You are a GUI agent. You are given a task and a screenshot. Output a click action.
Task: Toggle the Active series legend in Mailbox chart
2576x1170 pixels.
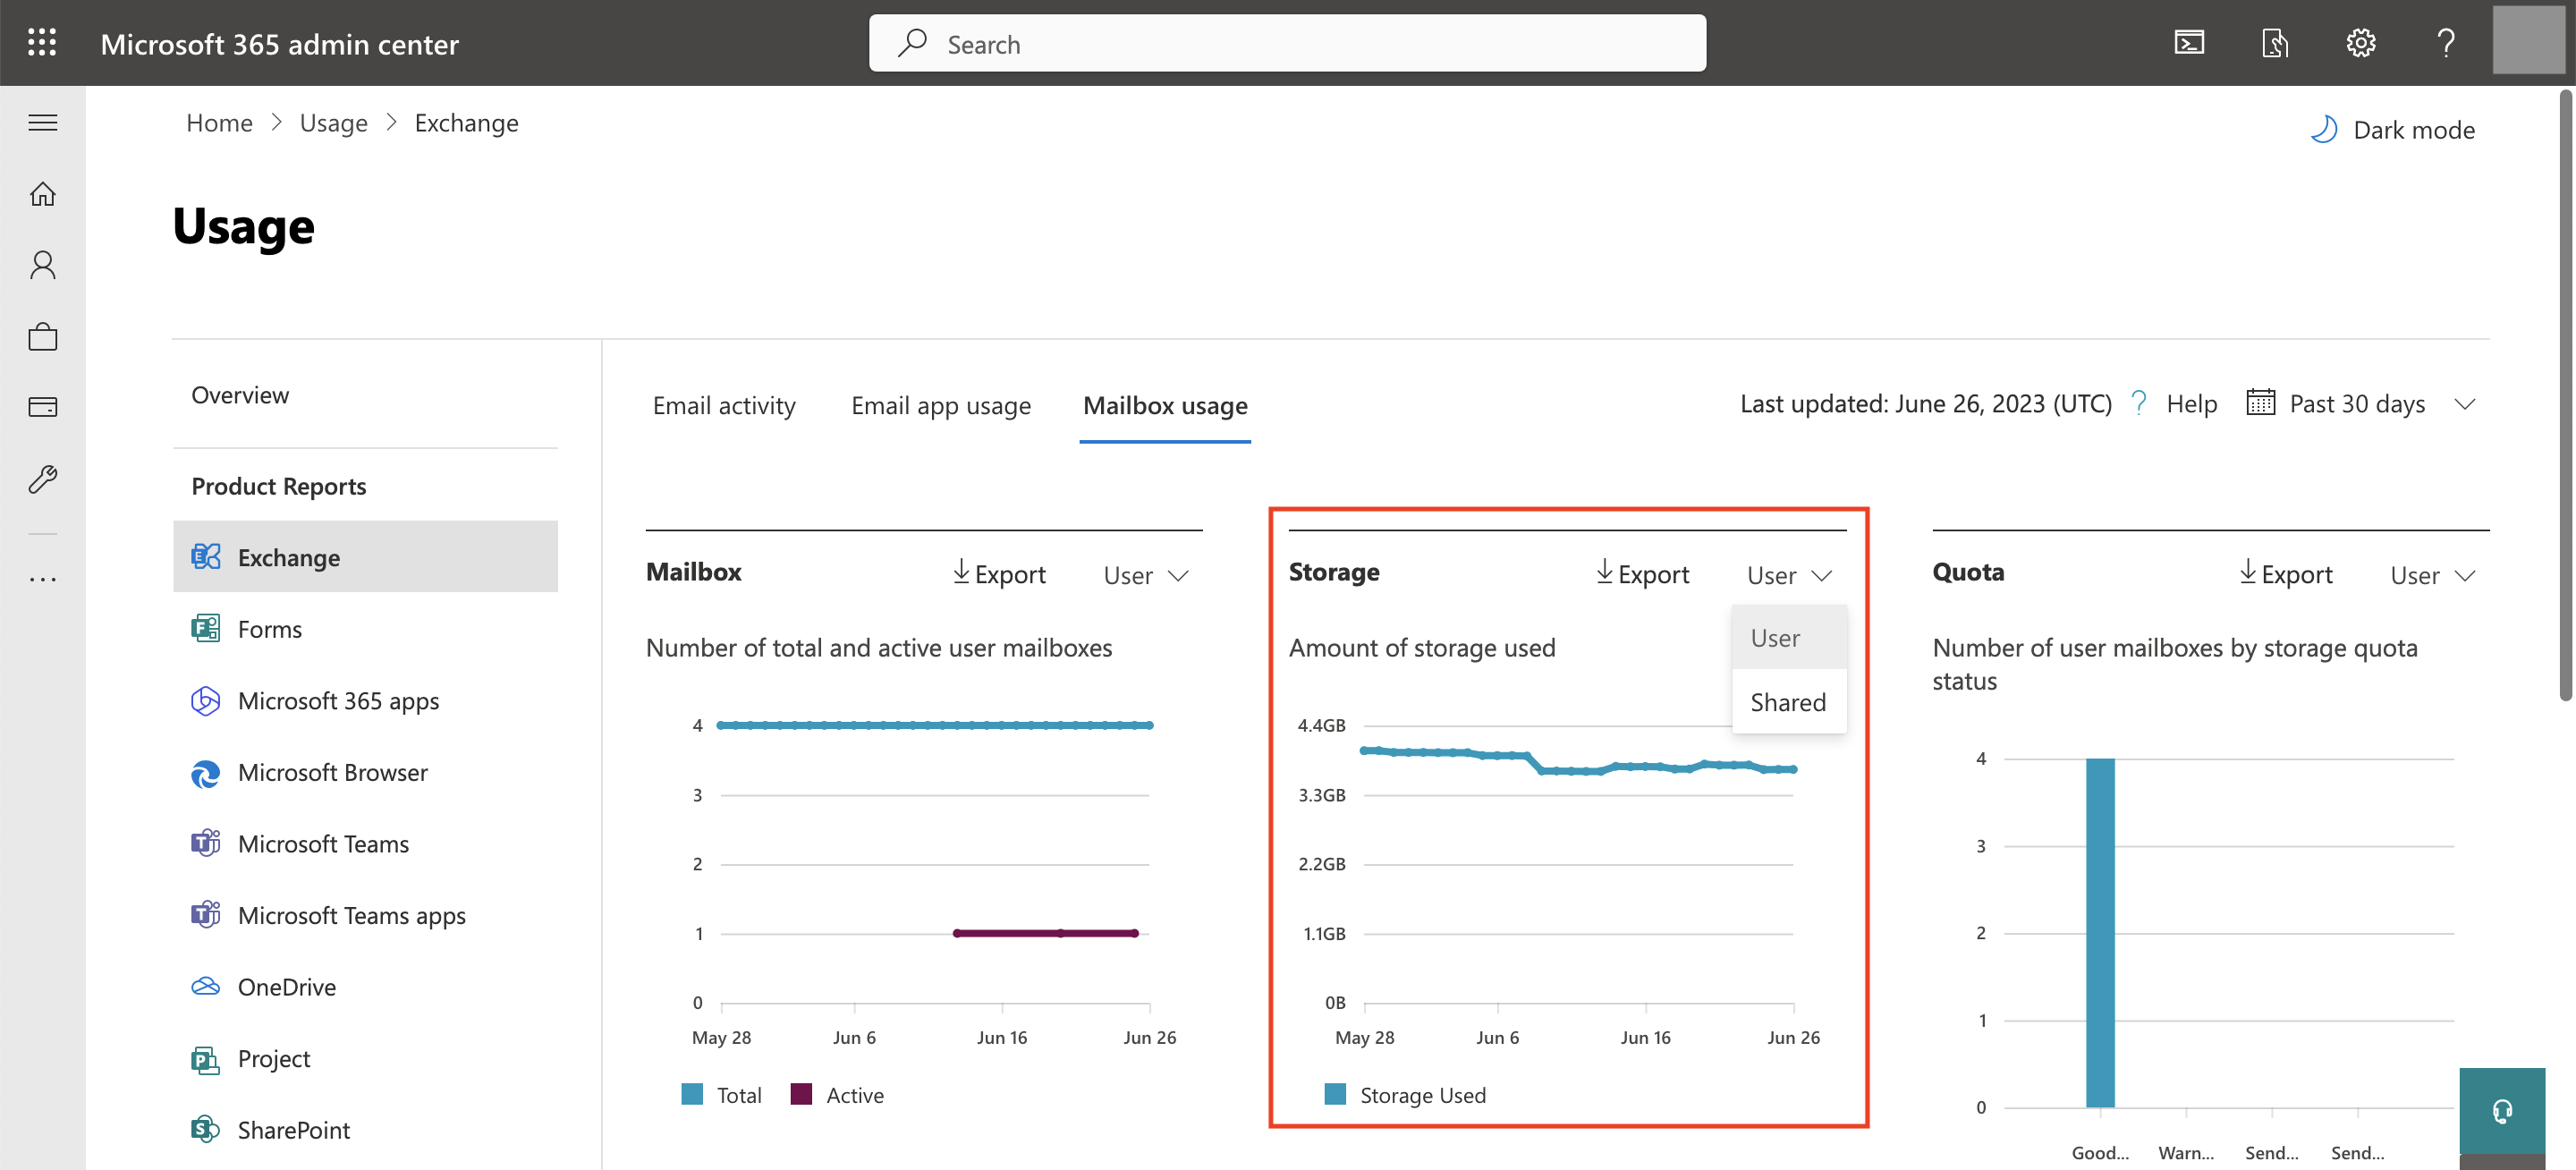837,1094
